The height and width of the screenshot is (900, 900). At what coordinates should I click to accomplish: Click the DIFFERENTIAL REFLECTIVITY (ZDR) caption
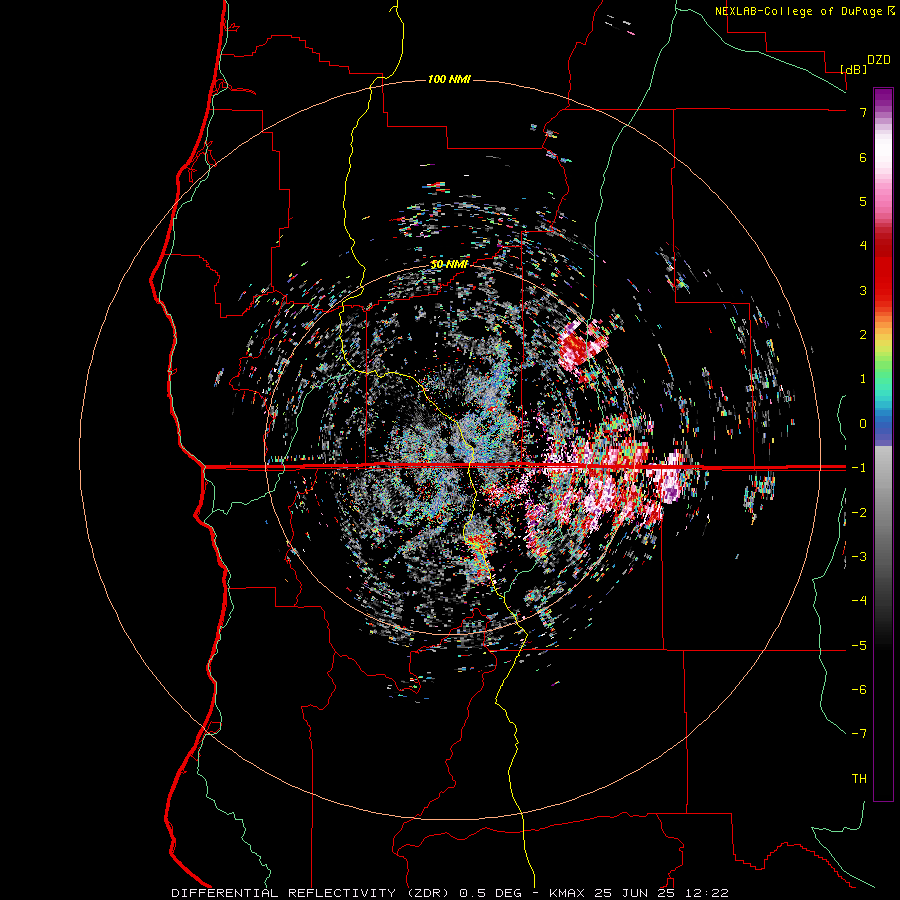point(312,893)
